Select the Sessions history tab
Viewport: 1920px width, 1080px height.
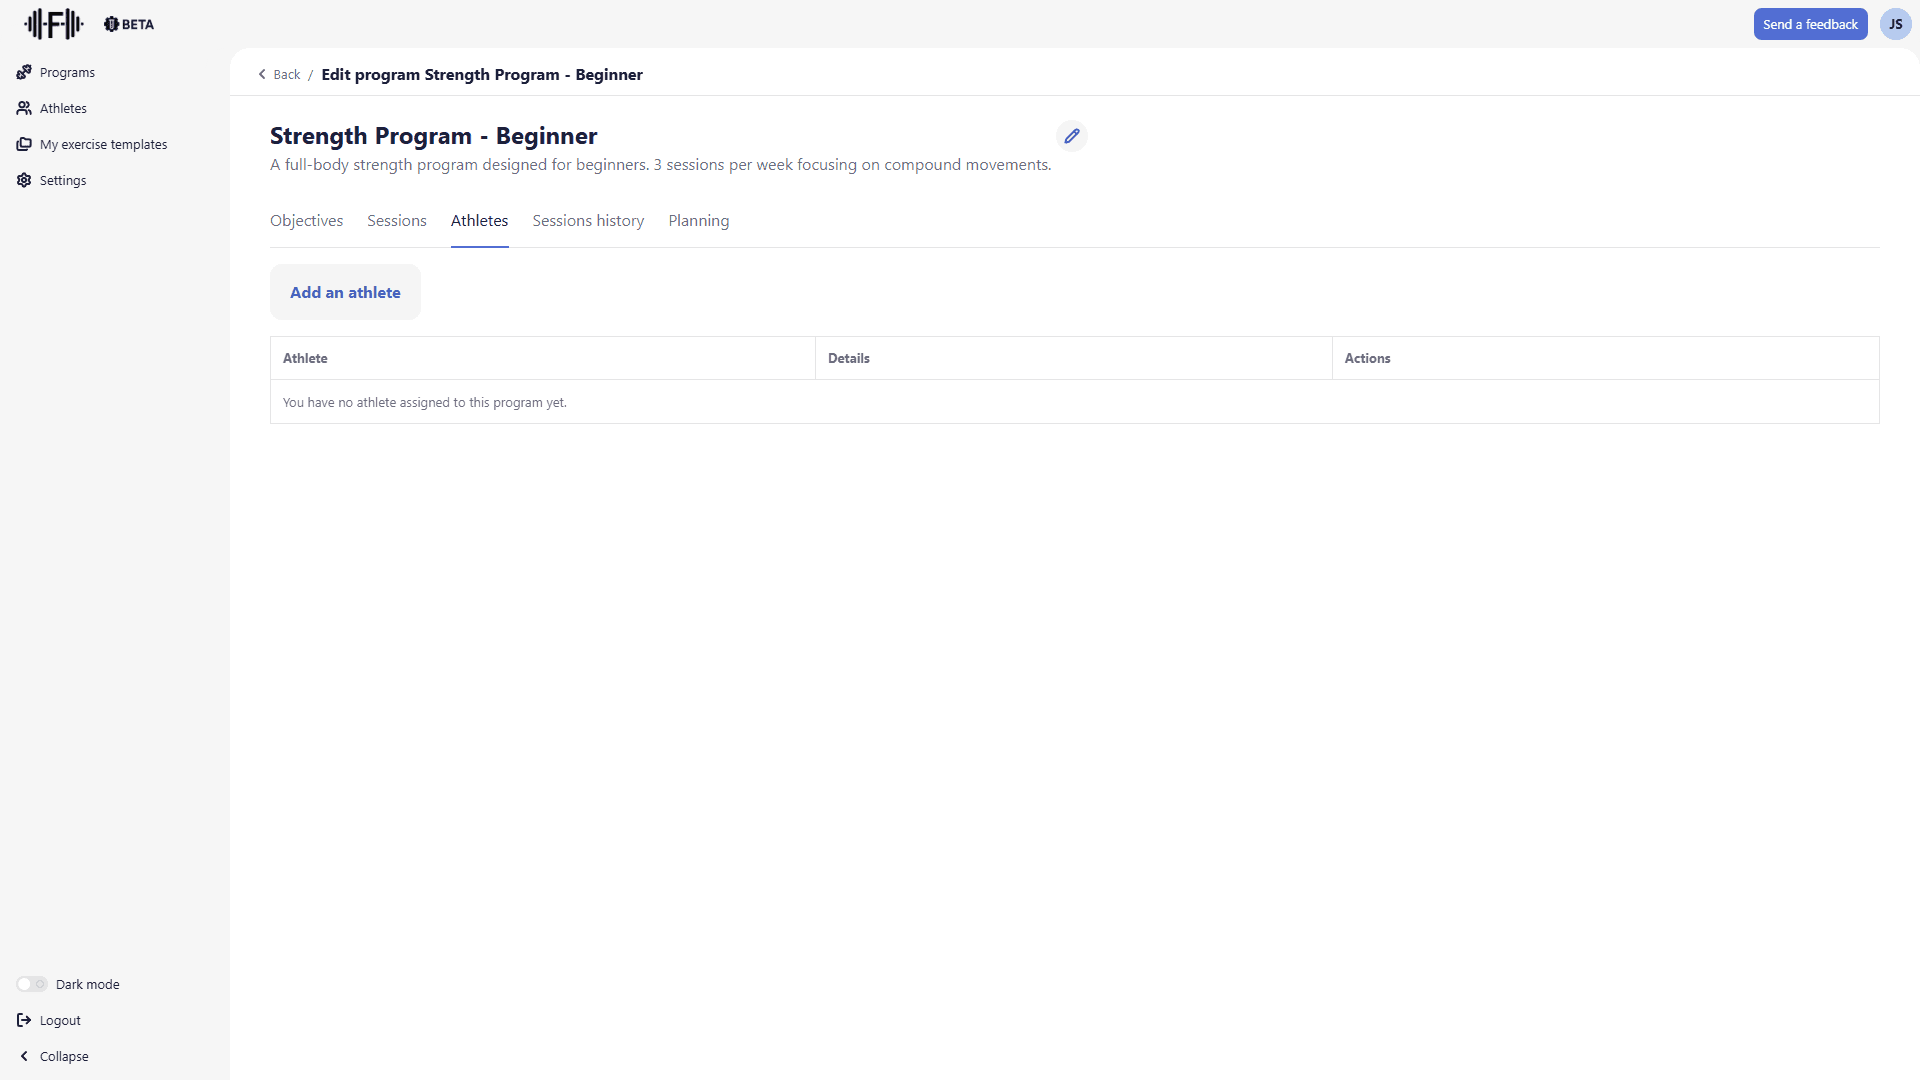(588, 221)
